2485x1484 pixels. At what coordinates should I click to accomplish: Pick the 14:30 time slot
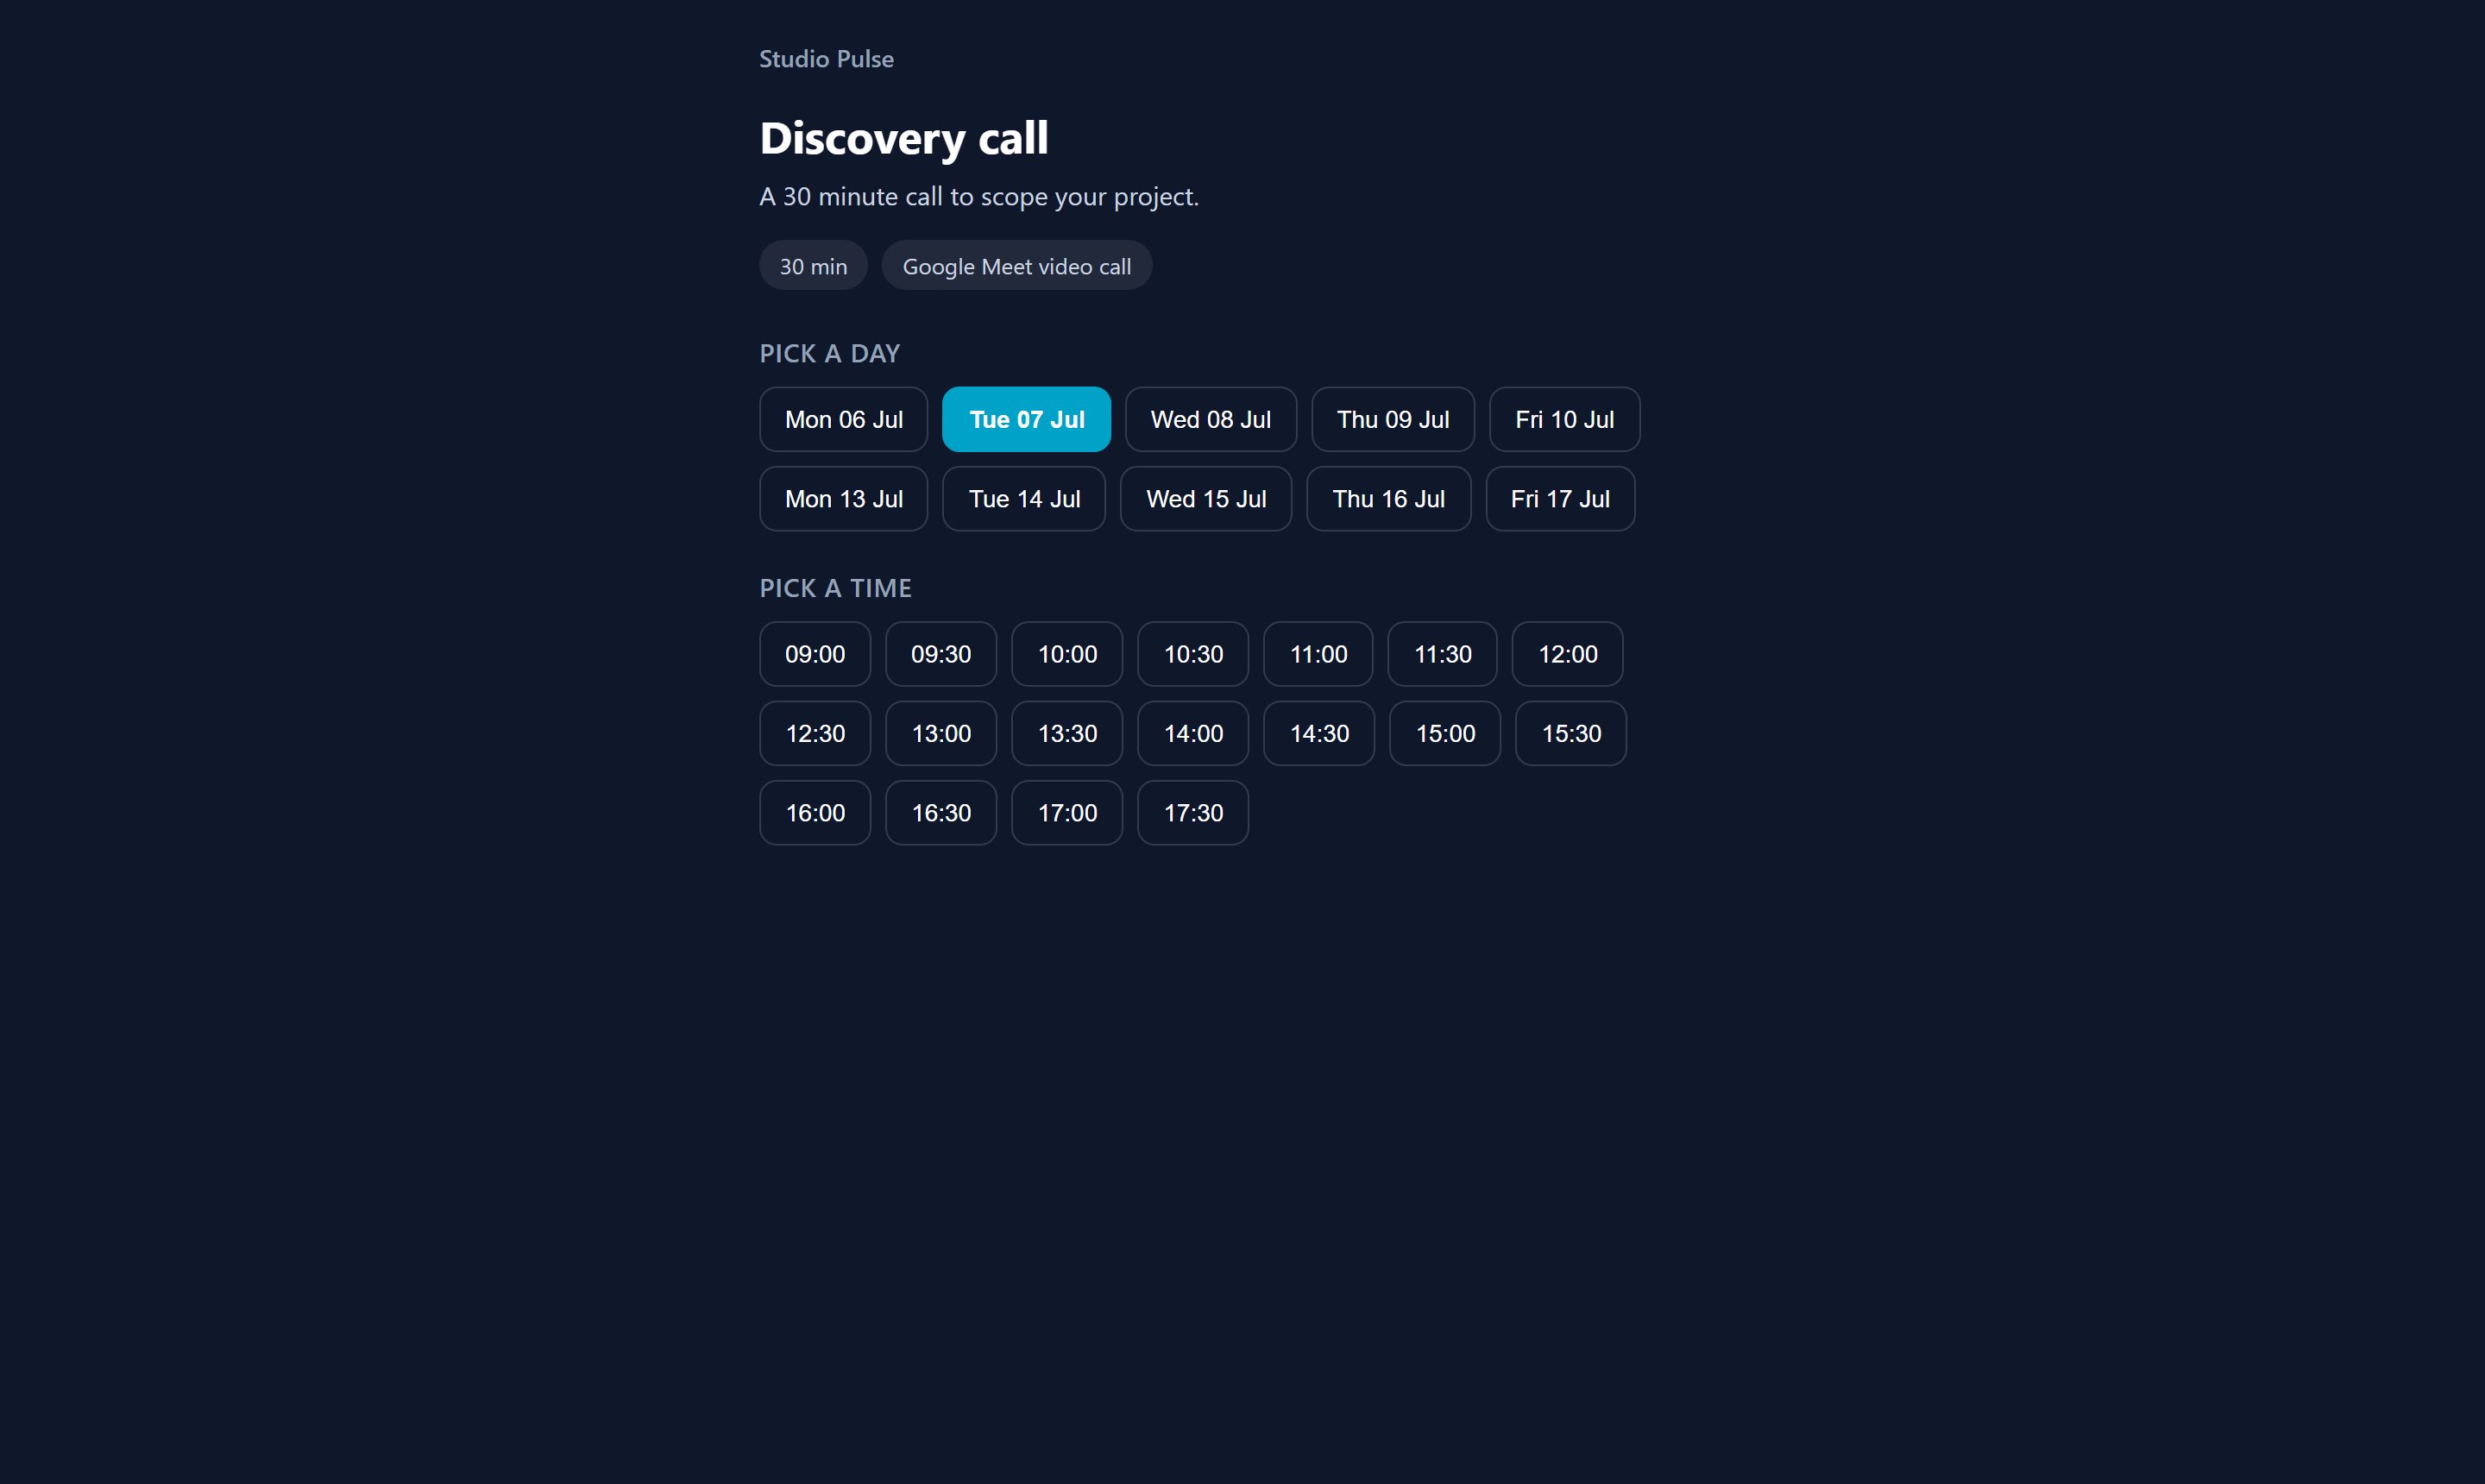pos(1319,734)
